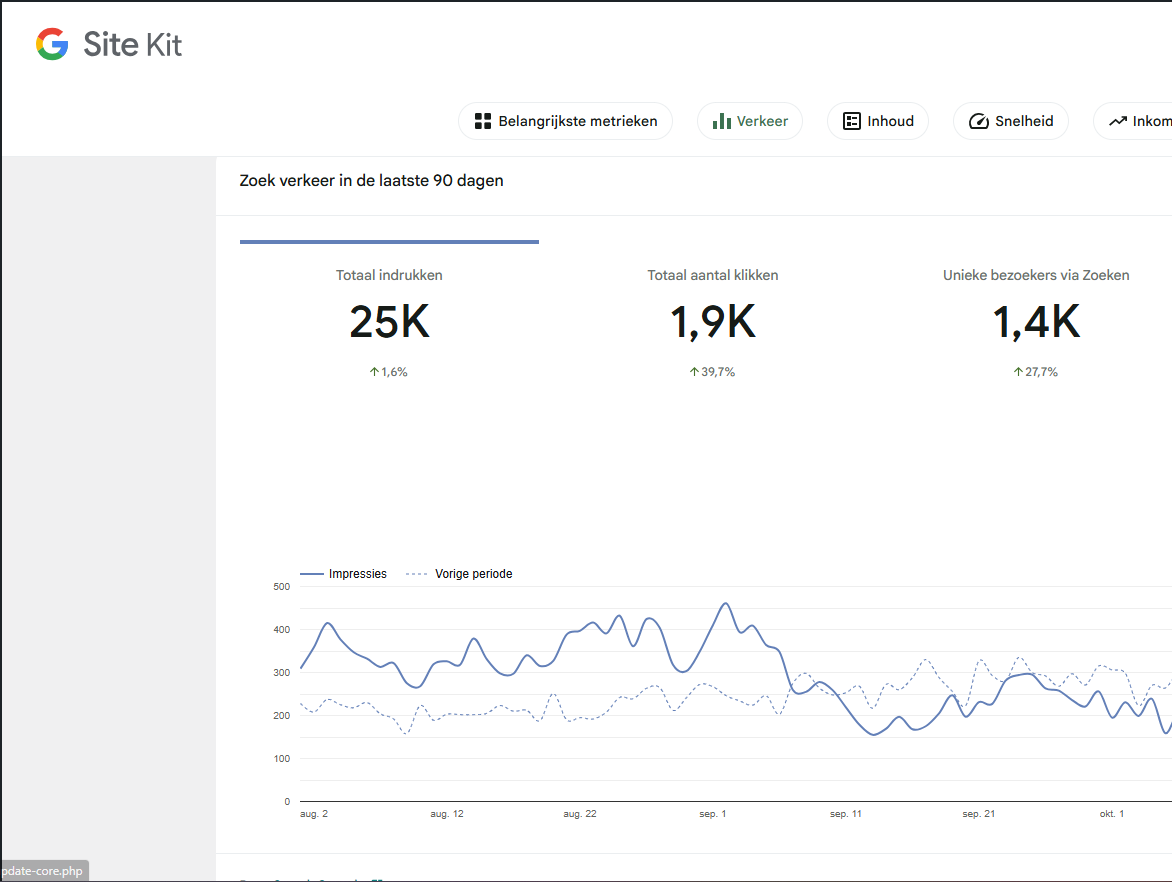The image size is (1172, 882).
Task: Click the Inhoud content list icon
Action: coord(852,121)
